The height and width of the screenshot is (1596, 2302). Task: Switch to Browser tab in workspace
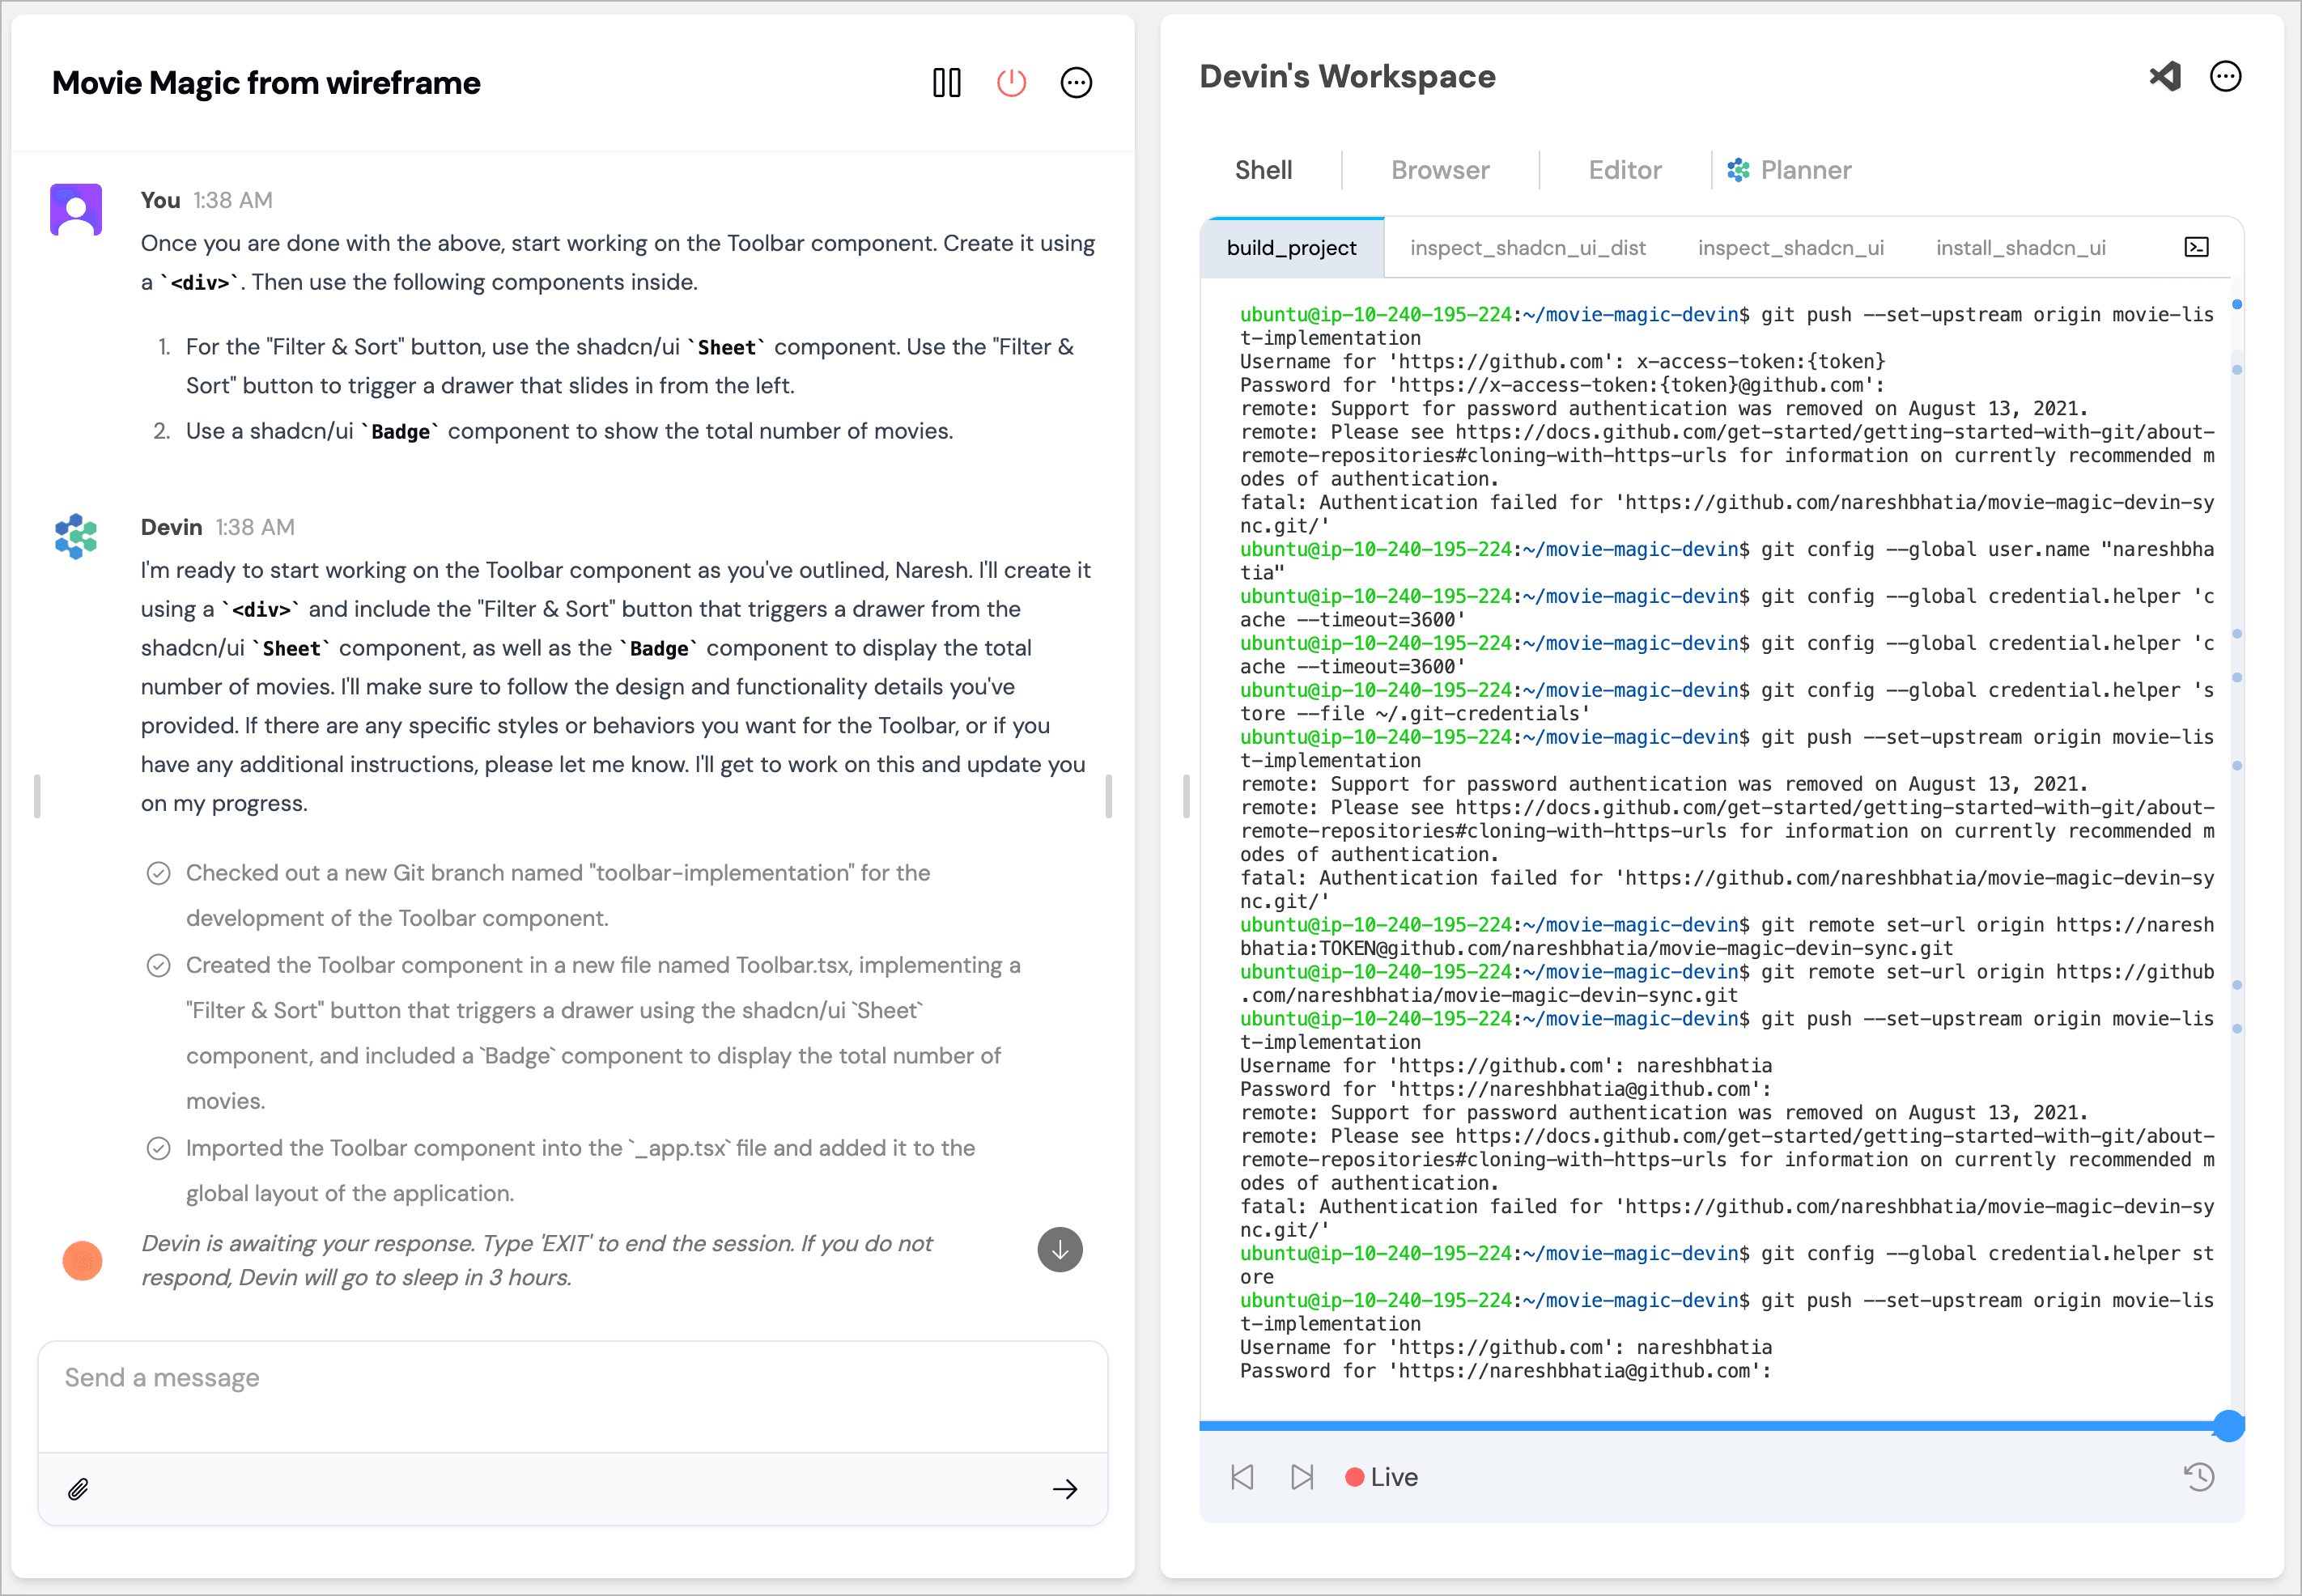point(1438,170)
